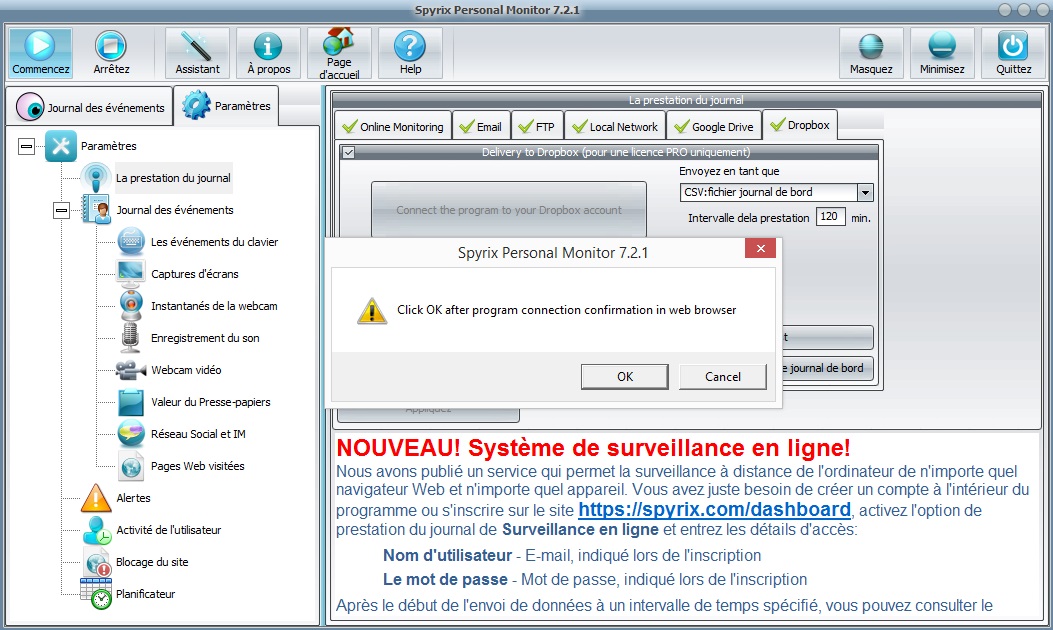
Task: Switch to the Paramètres tab
Action: click(x=226, y=105)
